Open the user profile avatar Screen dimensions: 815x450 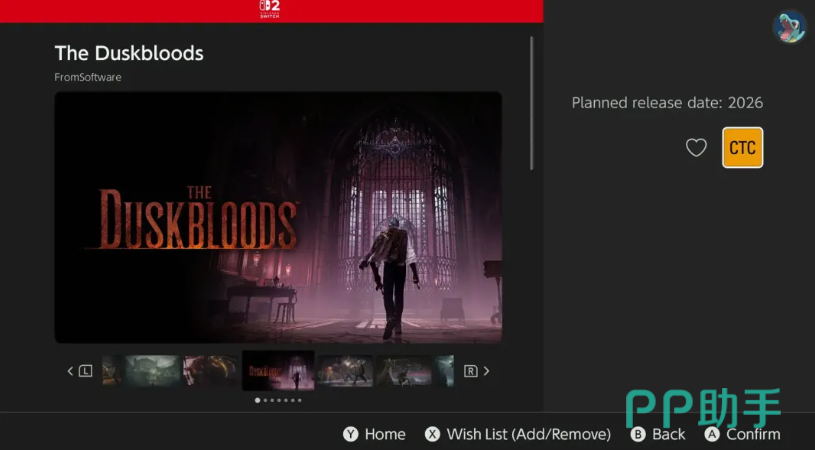pyautogui.click(x=789, y=26)
